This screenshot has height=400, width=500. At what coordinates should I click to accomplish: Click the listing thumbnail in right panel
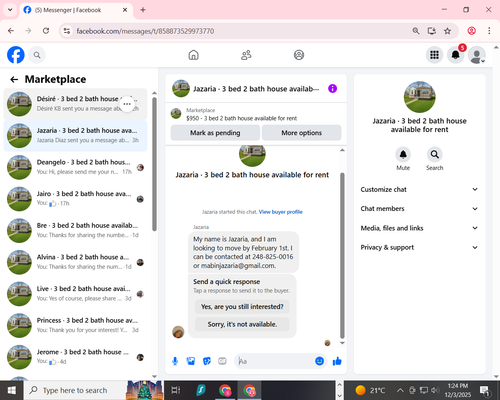[419, 97]
